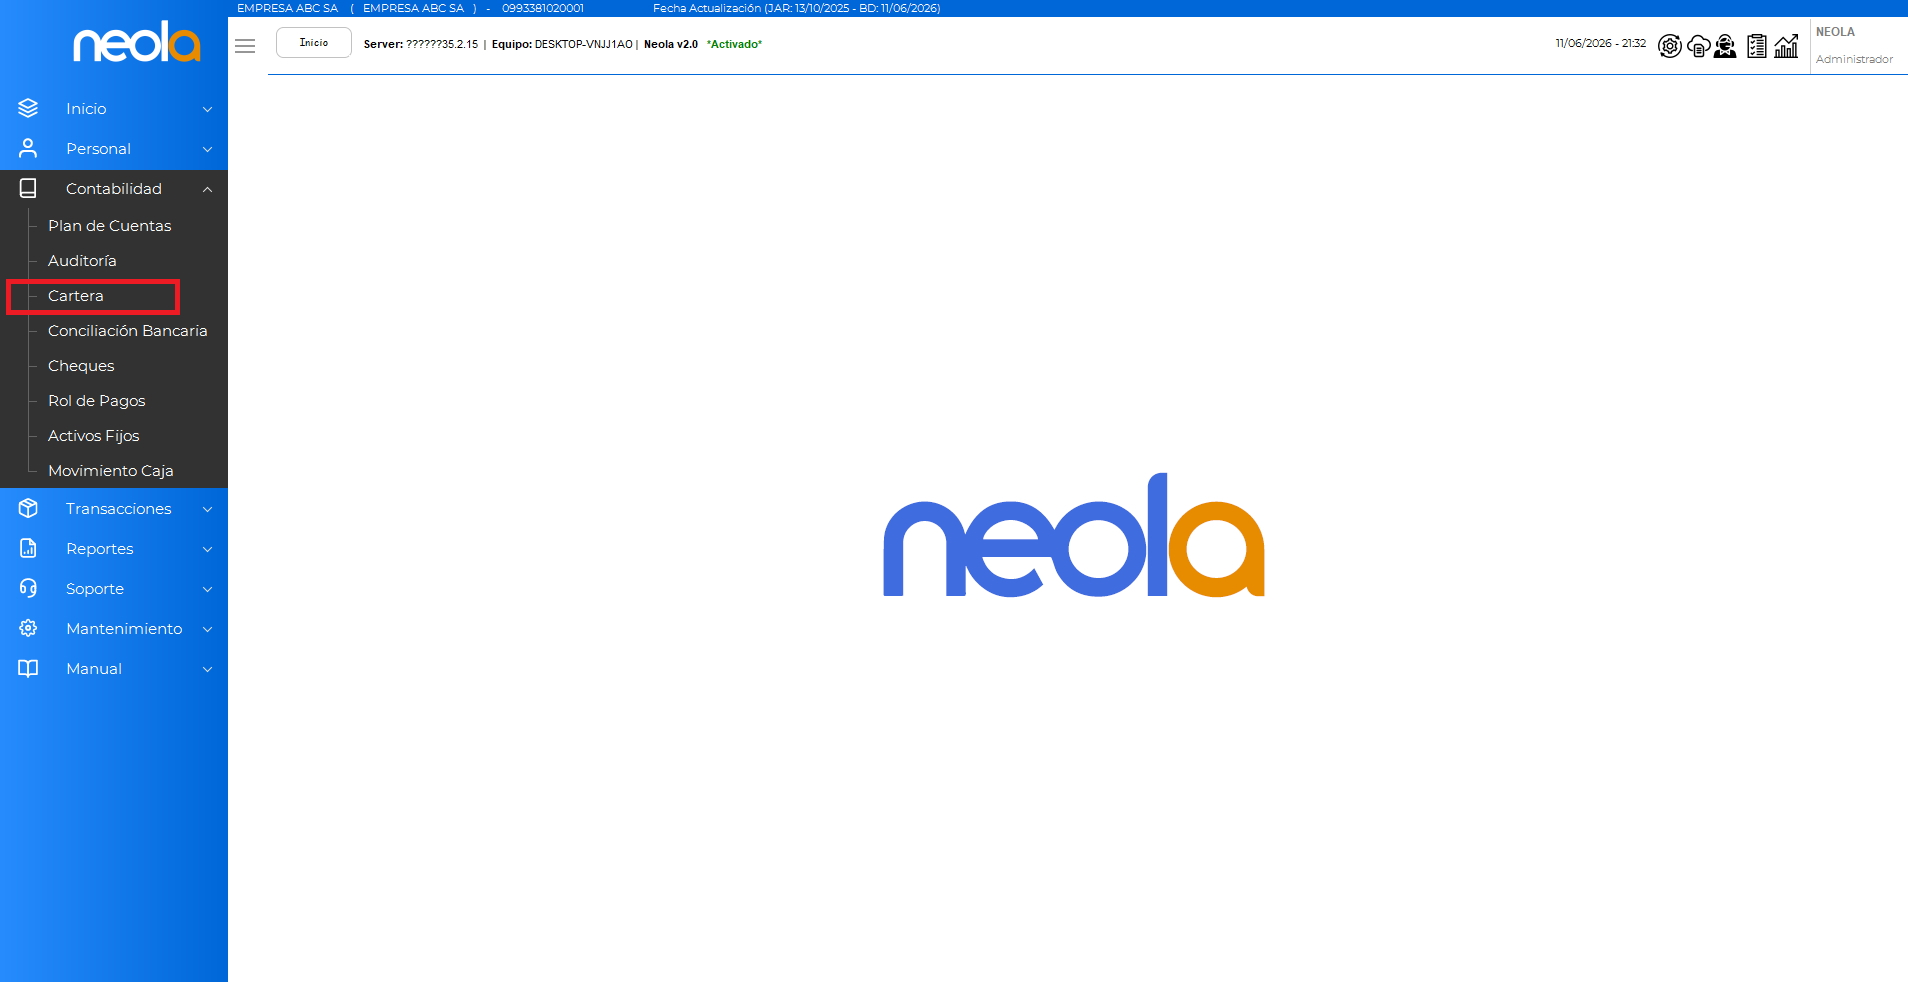Open the cloud document backup icon
1908x982 pixels.
(1698, 46)
